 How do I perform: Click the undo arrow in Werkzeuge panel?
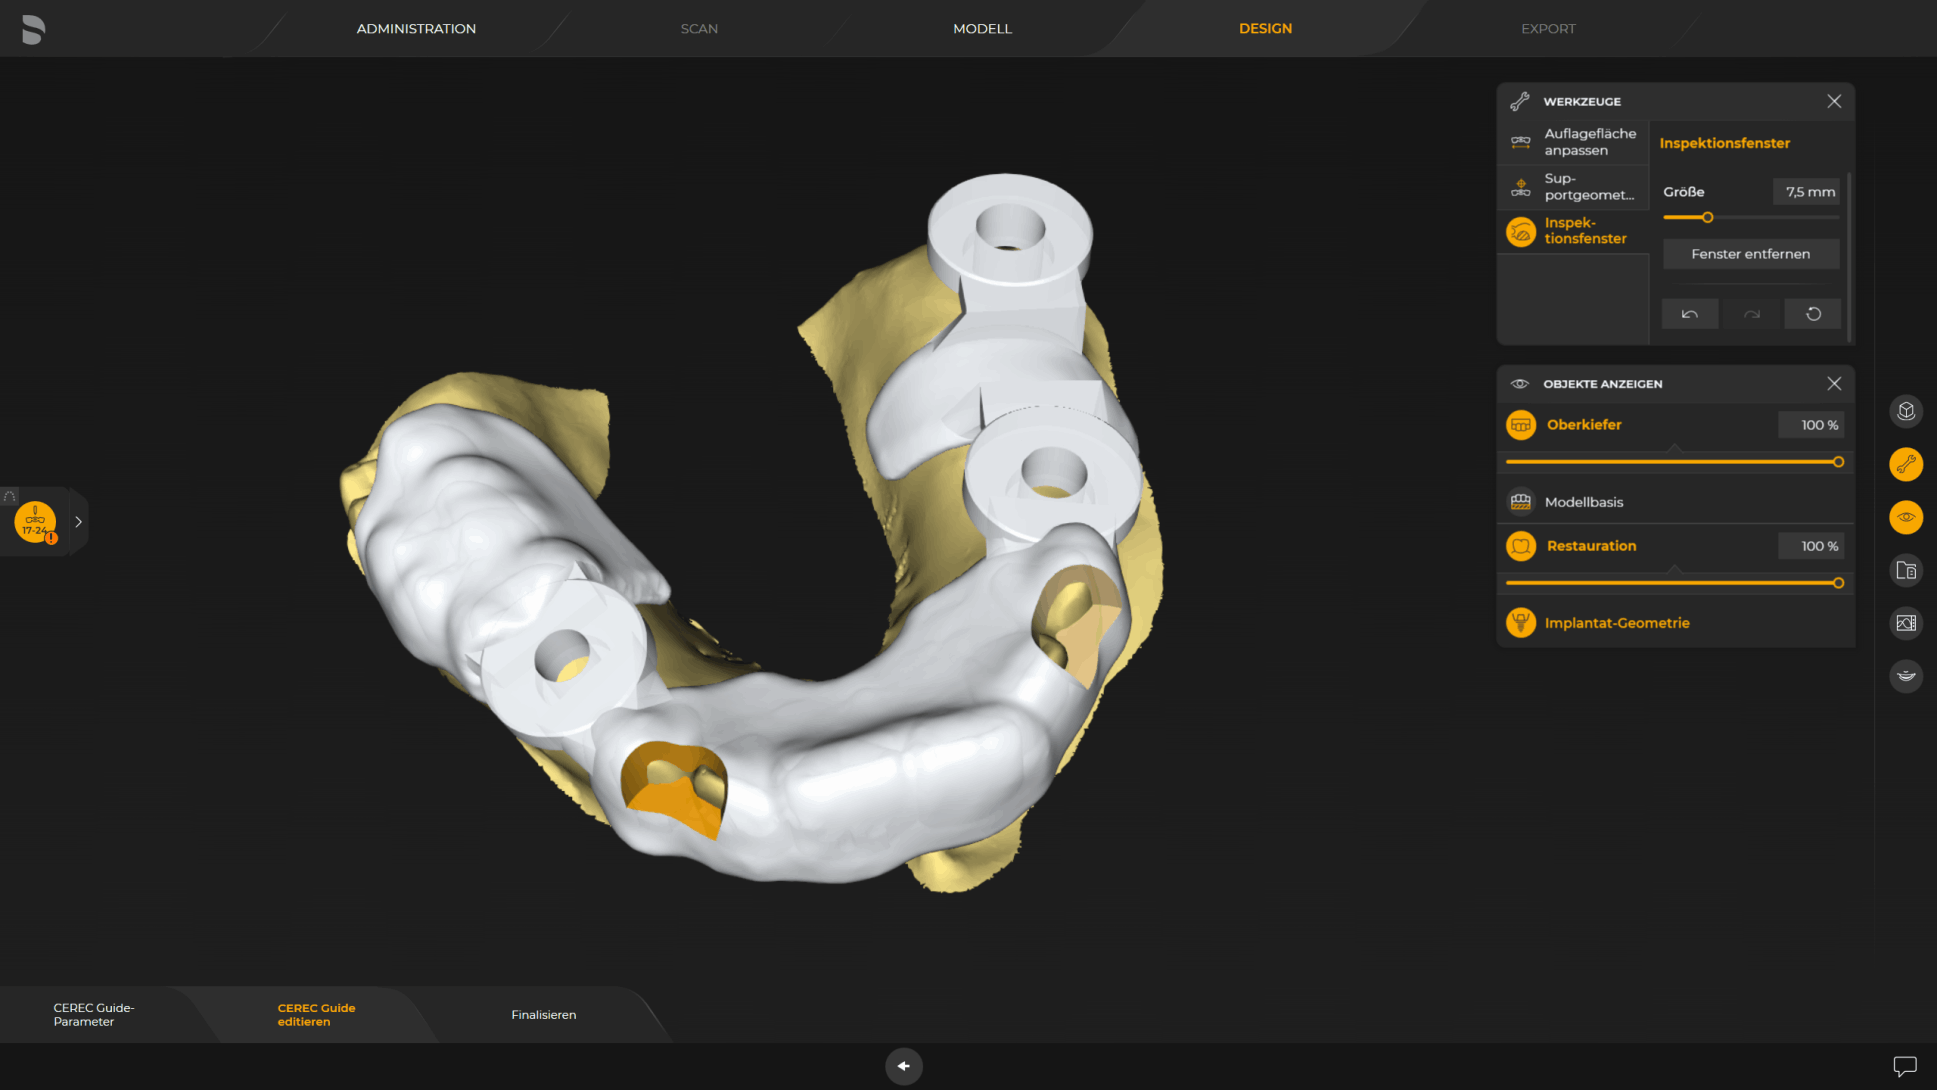(1690, 314)
